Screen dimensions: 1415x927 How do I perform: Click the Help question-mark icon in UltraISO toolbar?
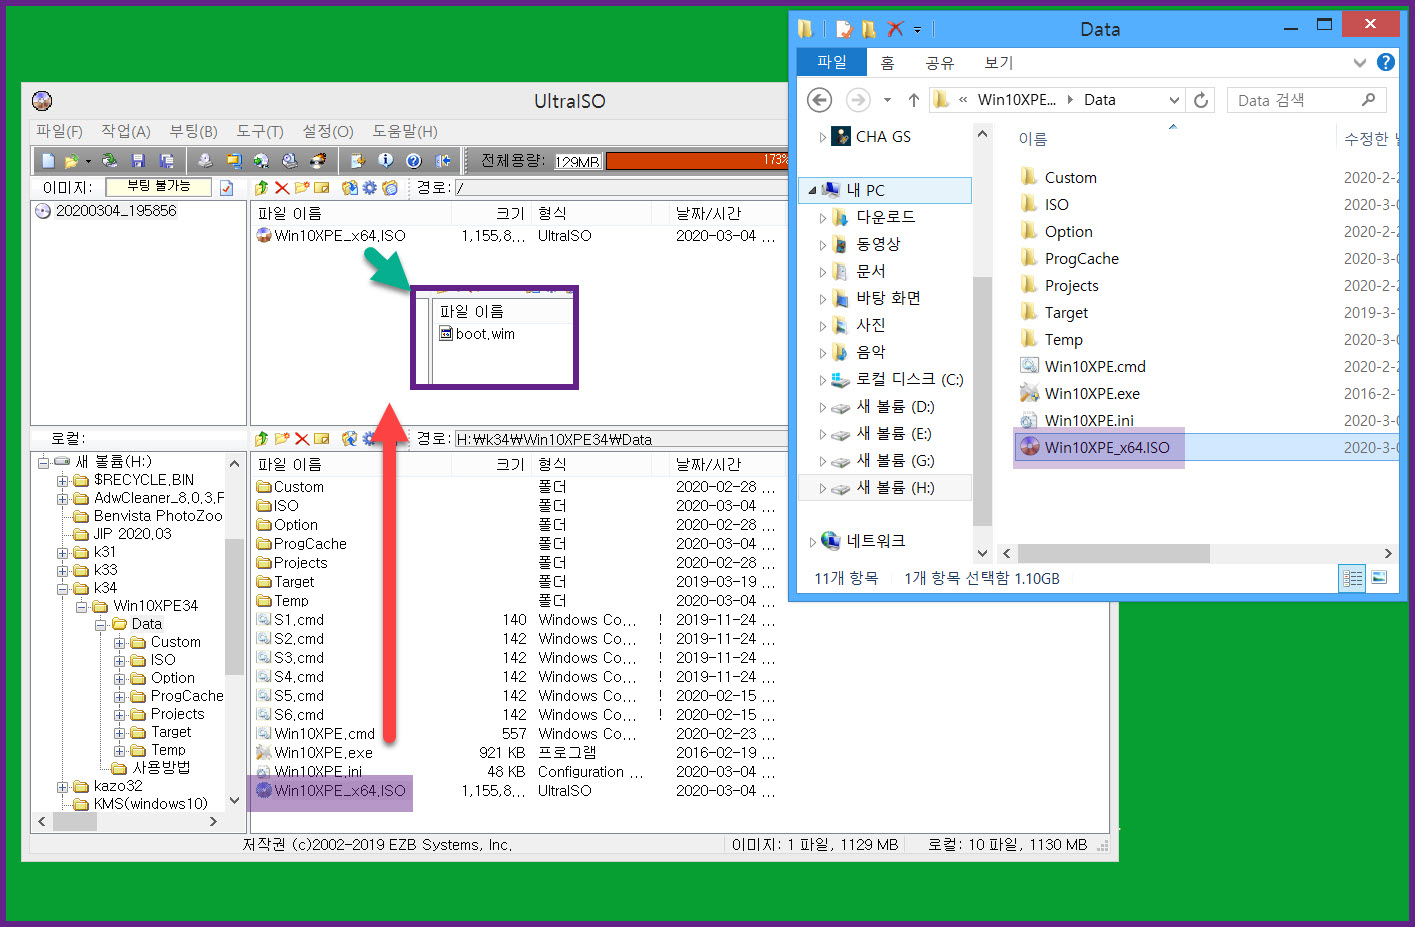[414, 160]
